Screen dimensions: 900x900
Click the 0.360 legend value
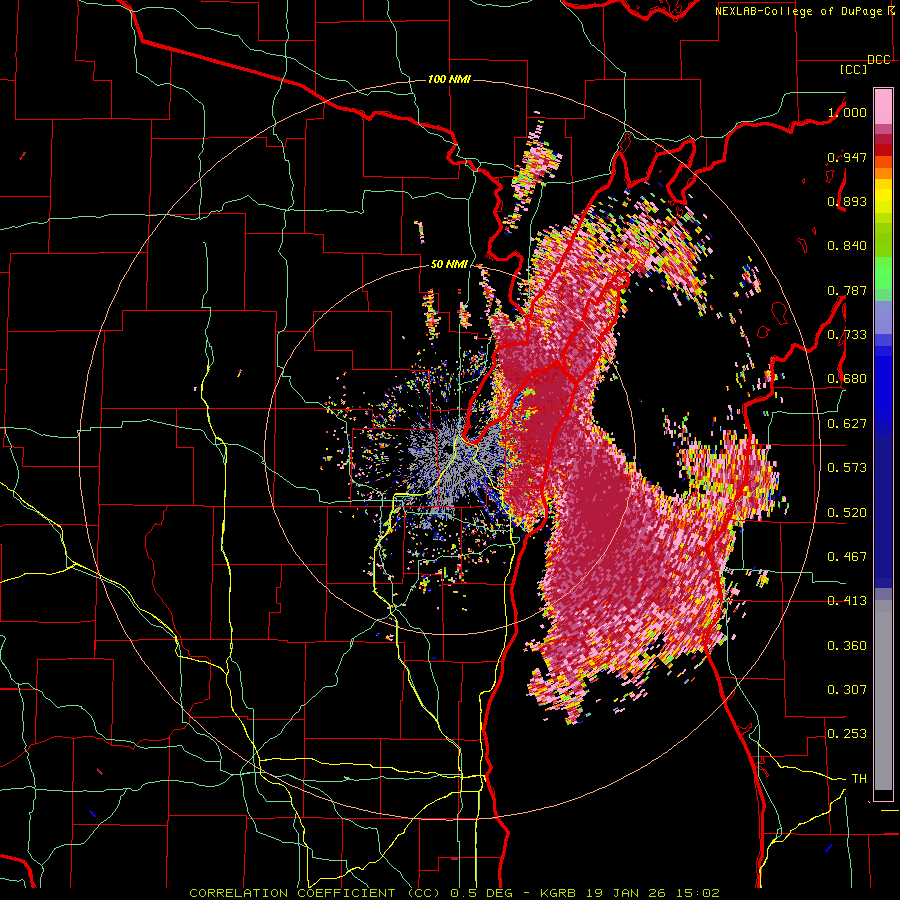[x=847, y=646]
